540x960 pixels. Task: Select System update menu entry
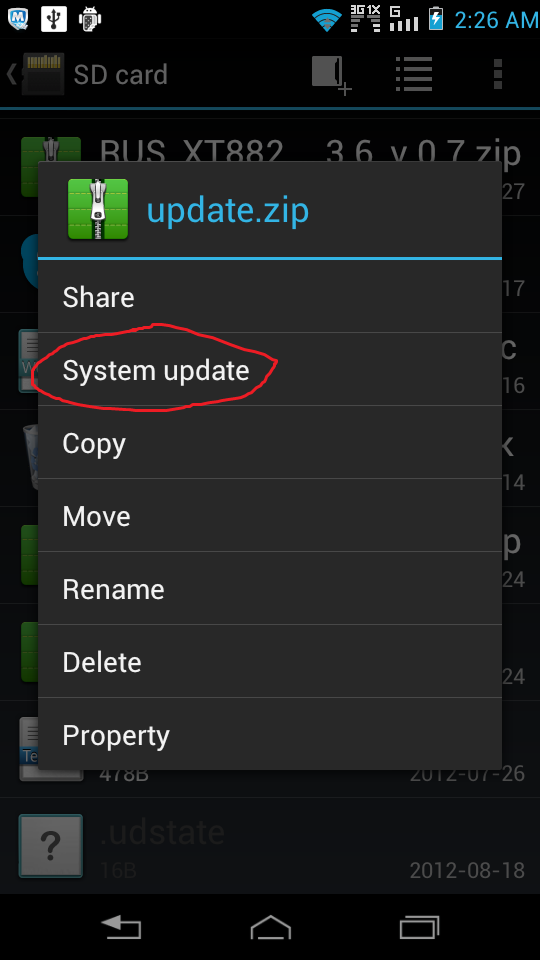coord(270,370)
